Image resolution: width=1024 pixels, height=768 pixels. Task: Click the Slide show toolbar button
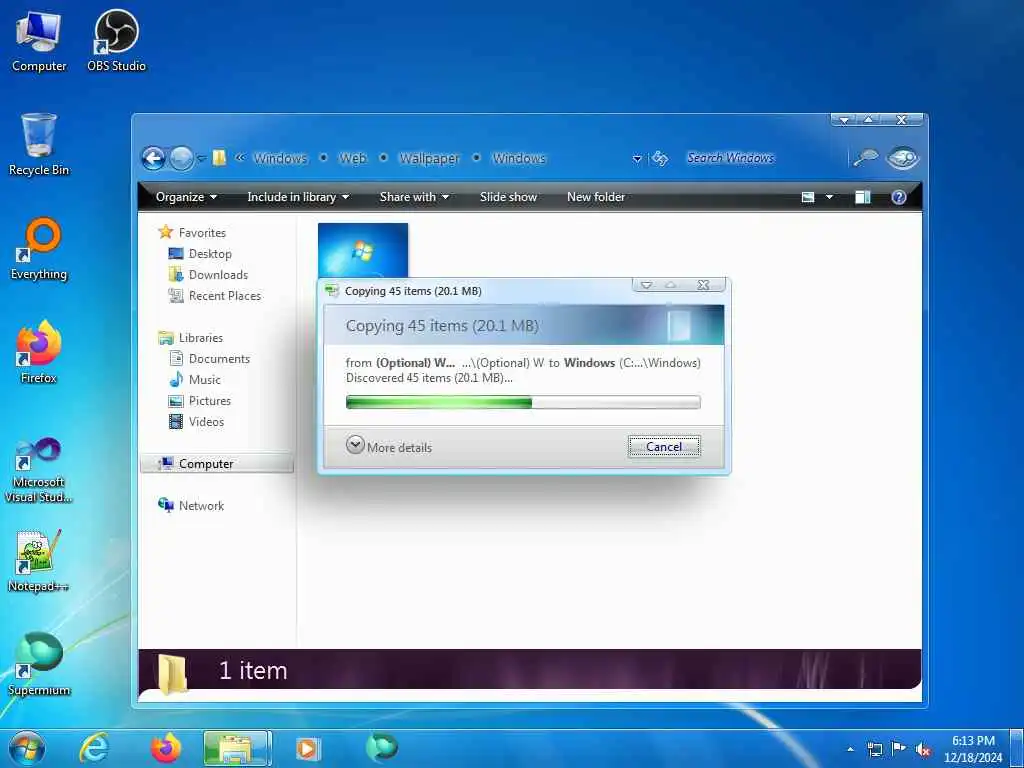click(508, 197)
